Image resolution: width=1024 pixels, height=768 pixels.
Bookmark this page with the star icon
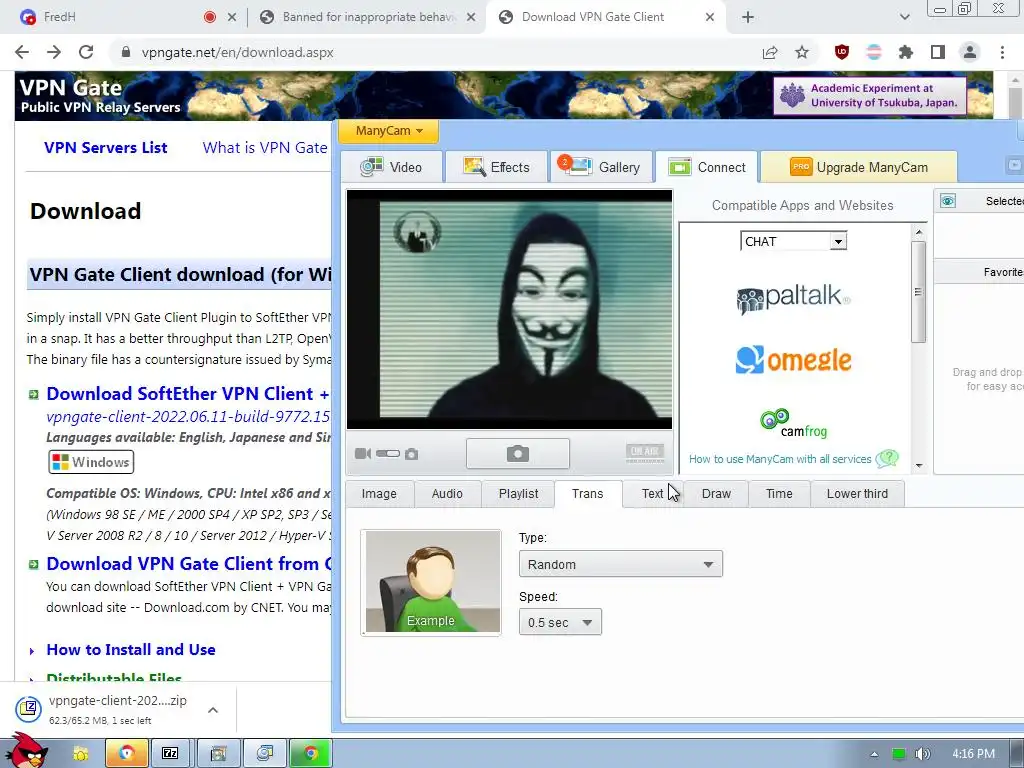[802, 52]
